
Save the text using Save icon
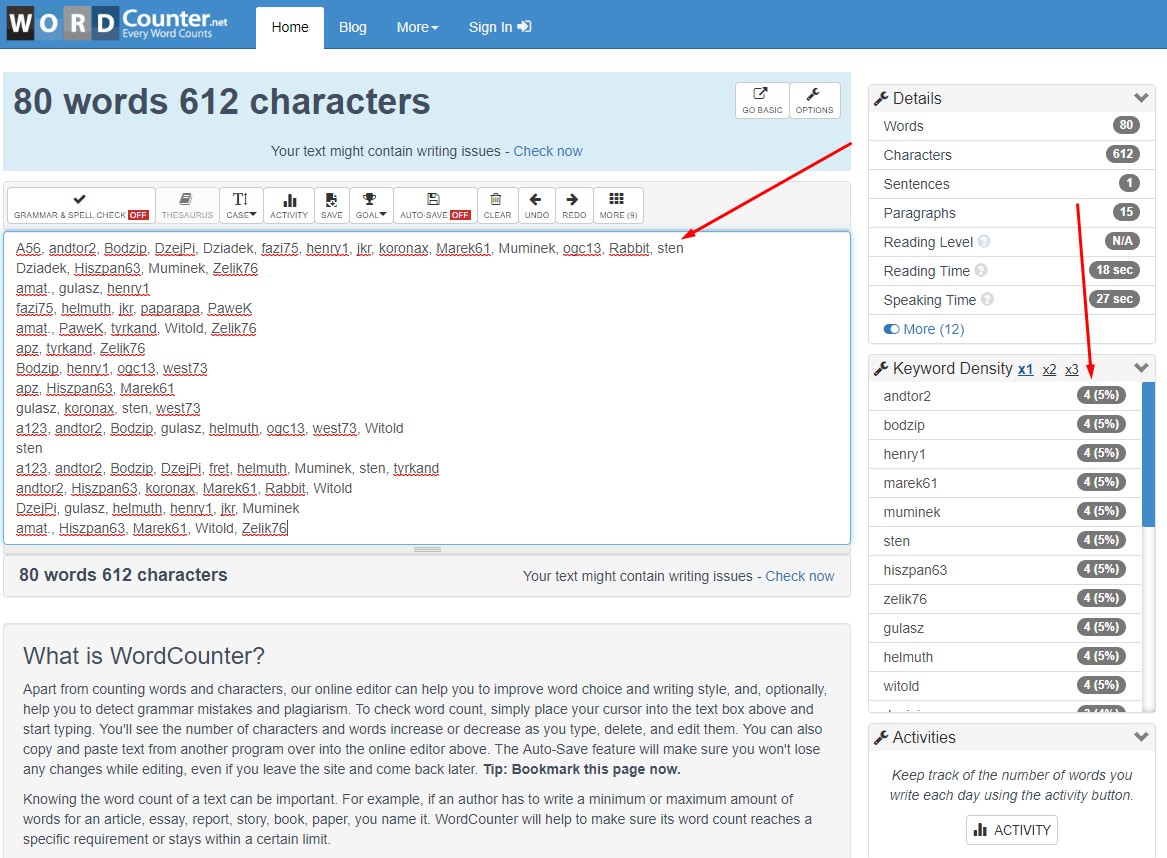point(331,205)
